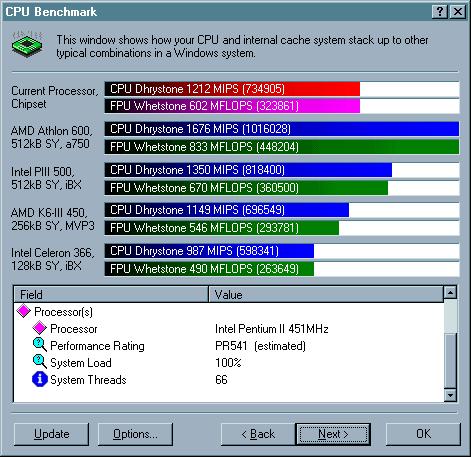Click the window description text

click(x=242, y=46)
